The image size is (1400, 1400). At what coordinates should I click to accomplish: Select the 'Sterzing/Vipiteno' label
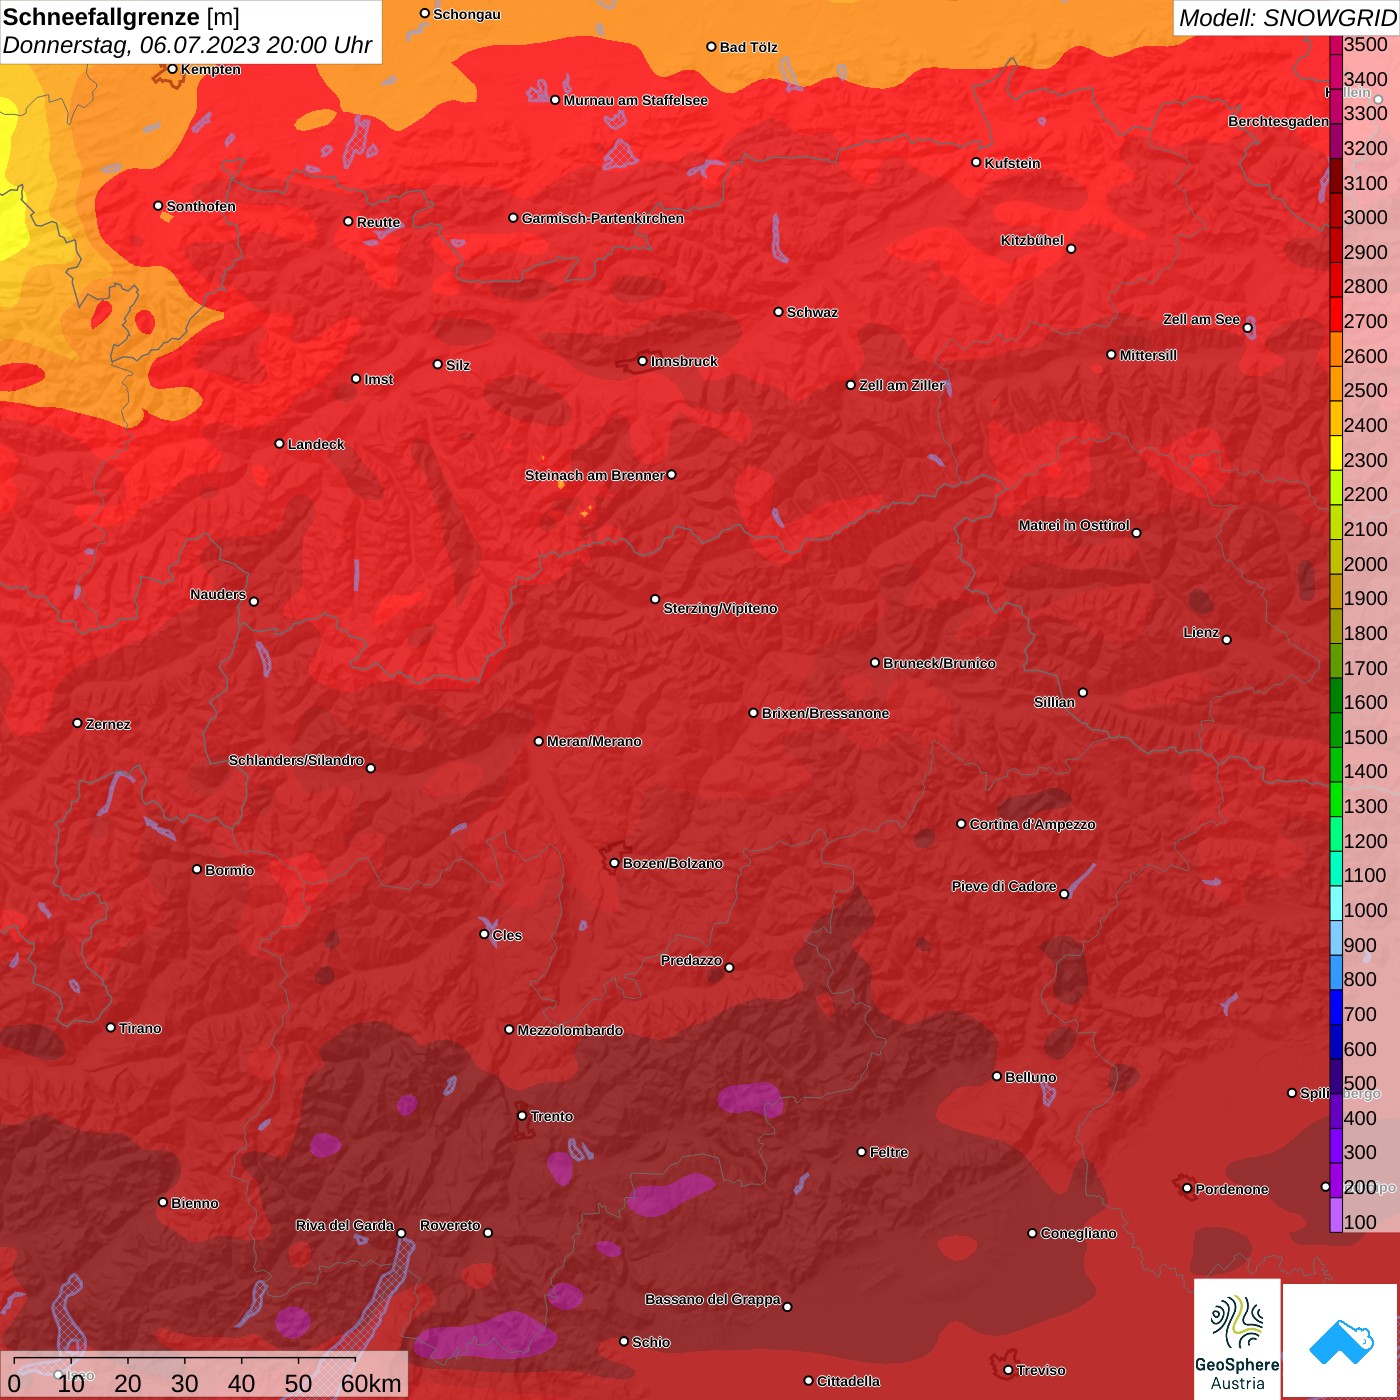[x=720, y=608]
